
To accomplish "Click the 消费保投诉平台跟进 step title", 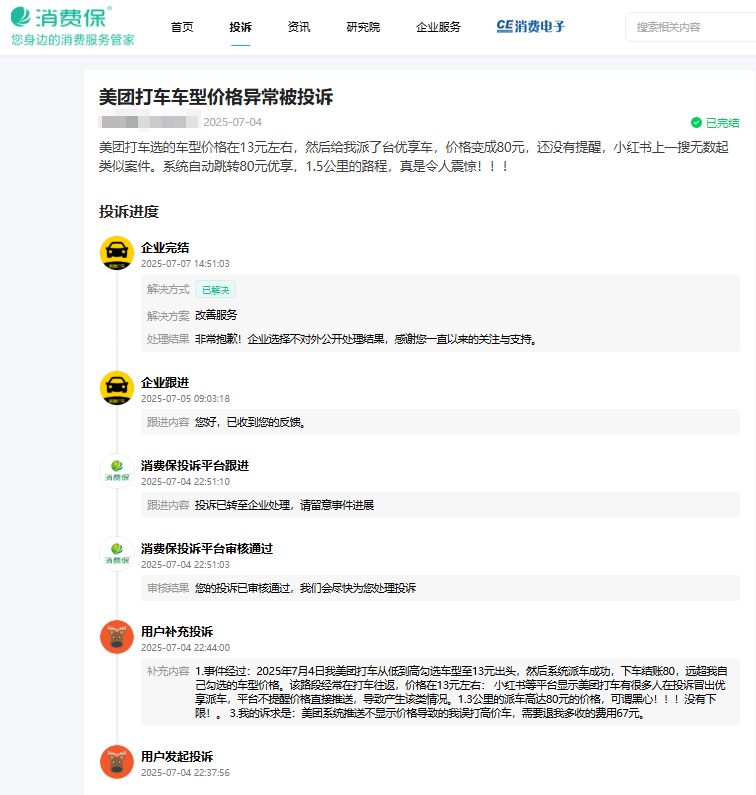I will (x=195, y=465).
